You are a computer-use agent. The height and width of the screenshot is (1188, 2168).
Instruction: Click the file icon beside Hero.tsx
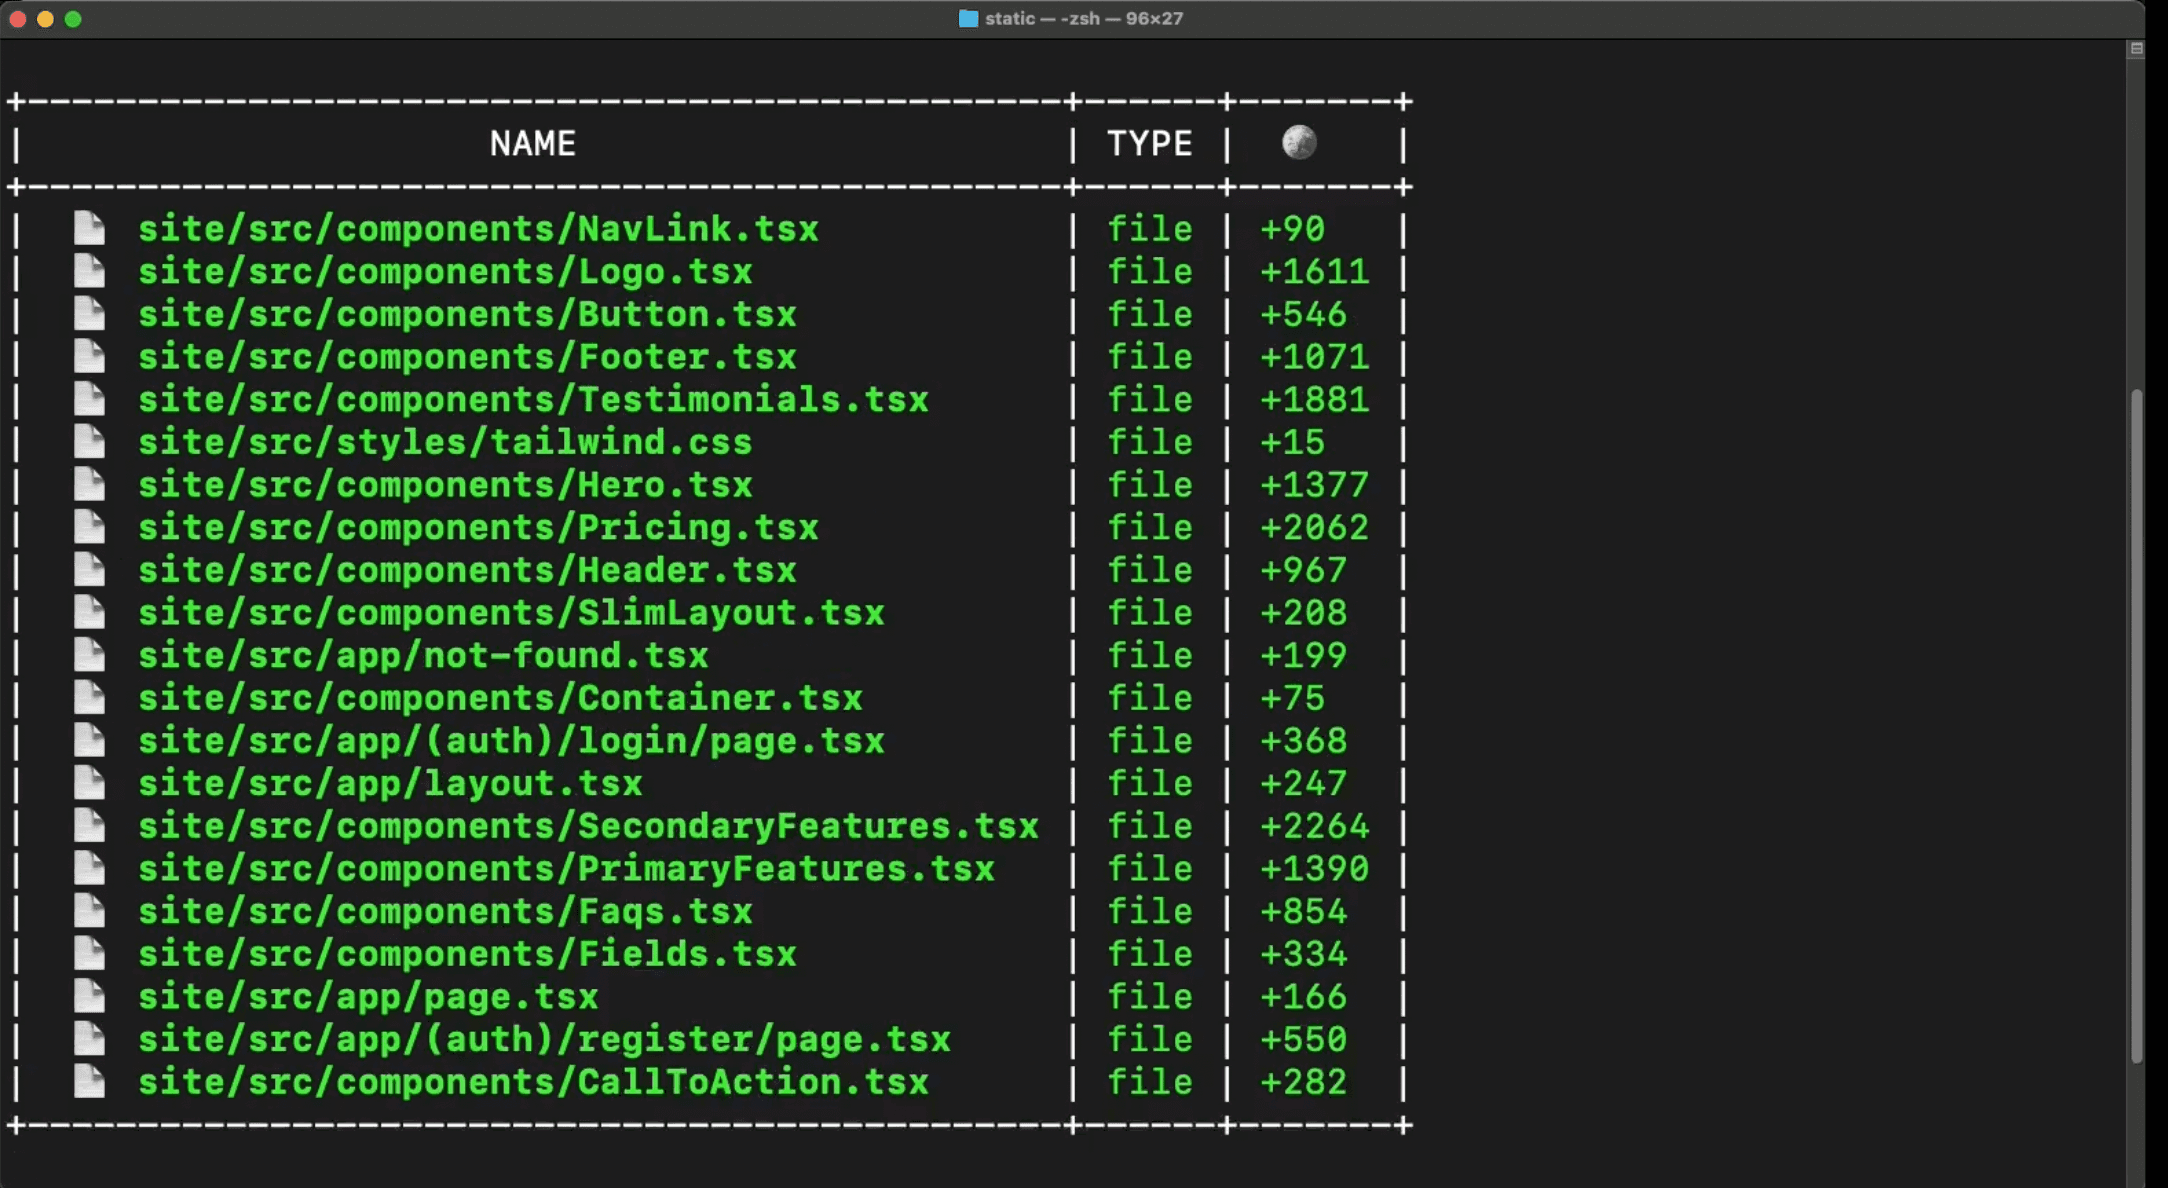click(89, 484)
